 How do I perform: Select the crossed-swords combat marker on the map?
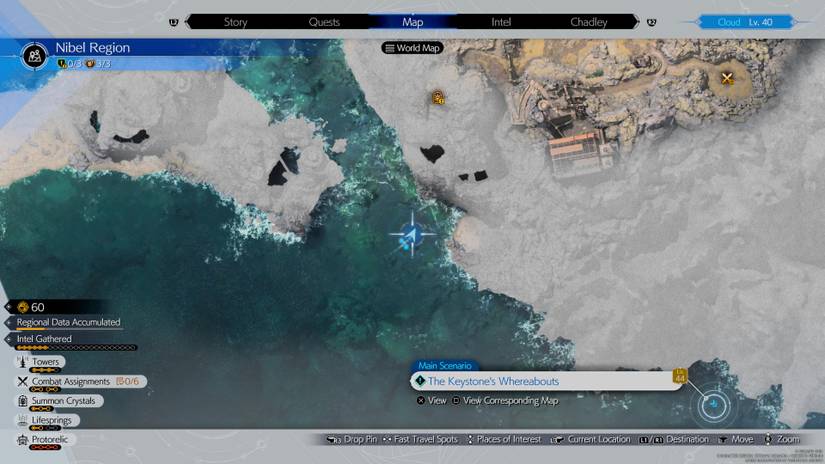point(727,78)
